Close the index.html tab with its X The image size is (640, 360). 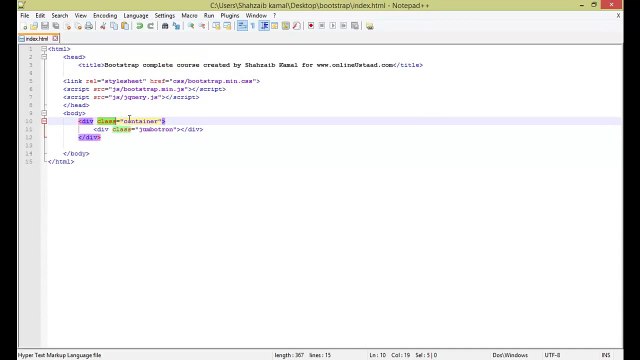coord(55,38)
